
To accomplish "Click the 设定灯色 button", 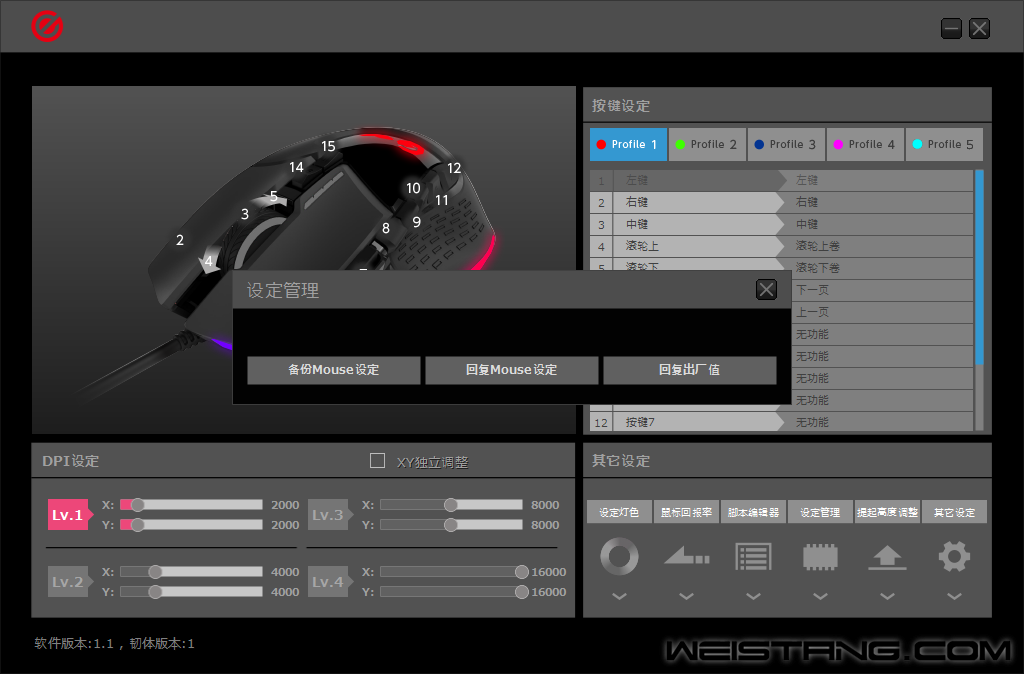I will click(619, 512).
